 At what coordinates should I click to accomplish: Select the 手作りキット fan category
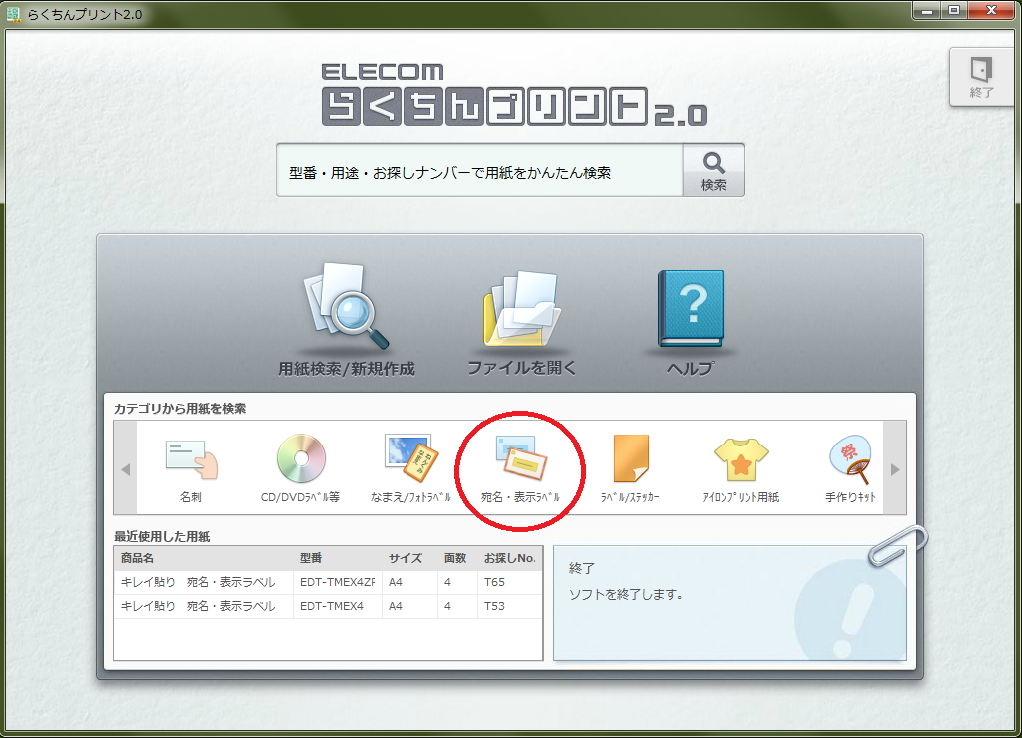tap(850, 468)
